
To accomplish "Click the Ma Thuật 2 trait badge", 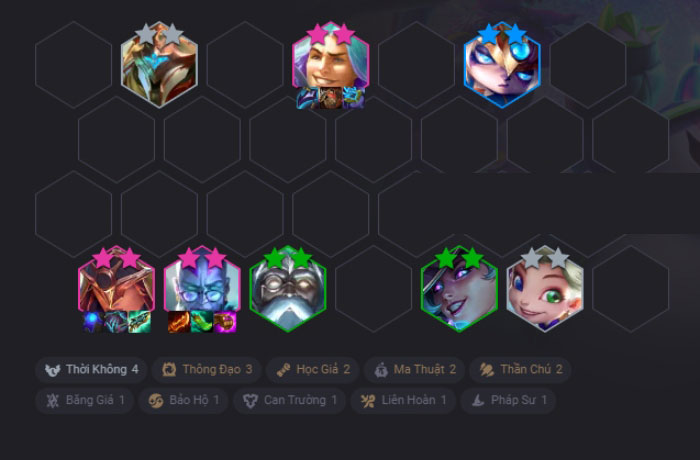I will coord(414,370).
